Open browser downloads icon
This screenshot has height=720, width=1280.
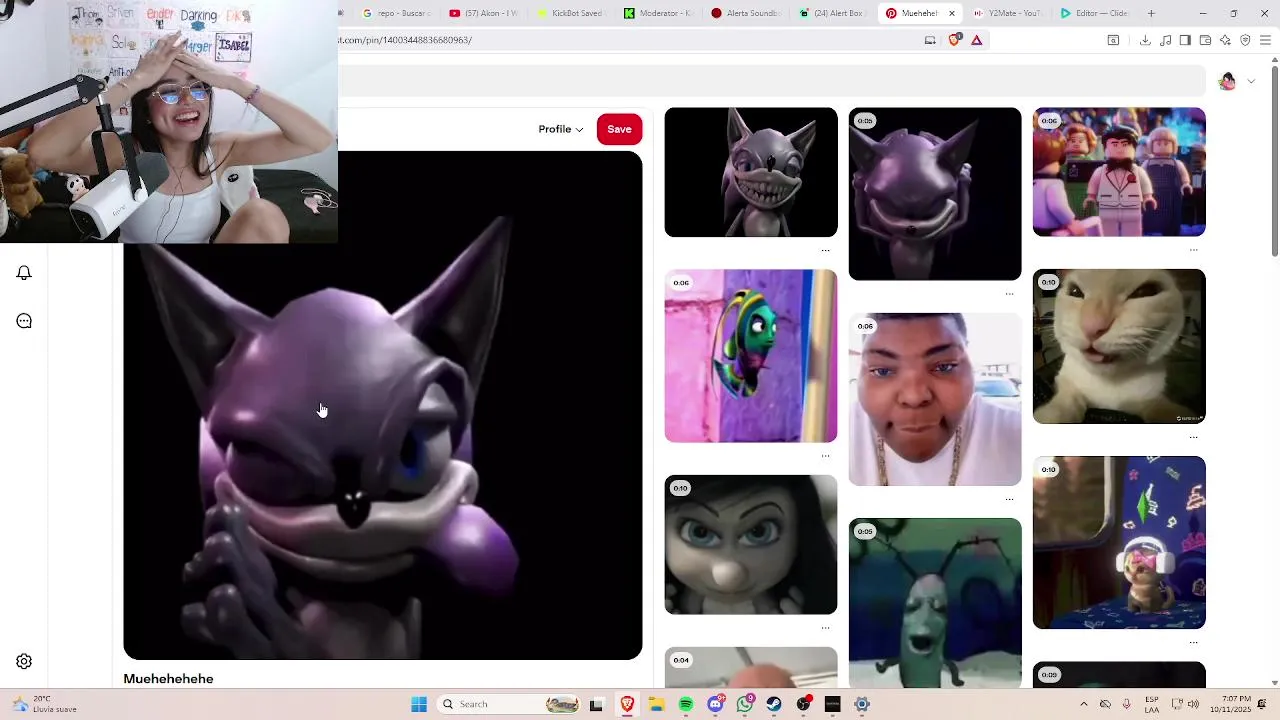(1145, 40)
